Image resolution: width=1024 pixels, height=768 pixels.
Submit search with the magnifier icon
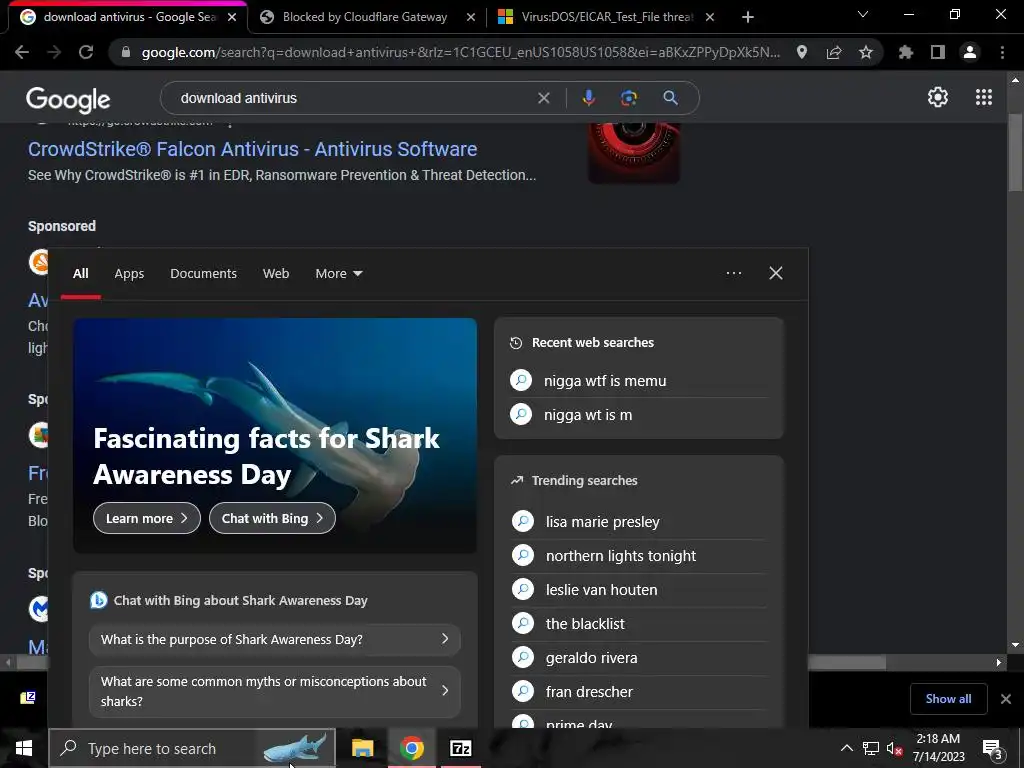pyautogui.click(x=670, y=98)
